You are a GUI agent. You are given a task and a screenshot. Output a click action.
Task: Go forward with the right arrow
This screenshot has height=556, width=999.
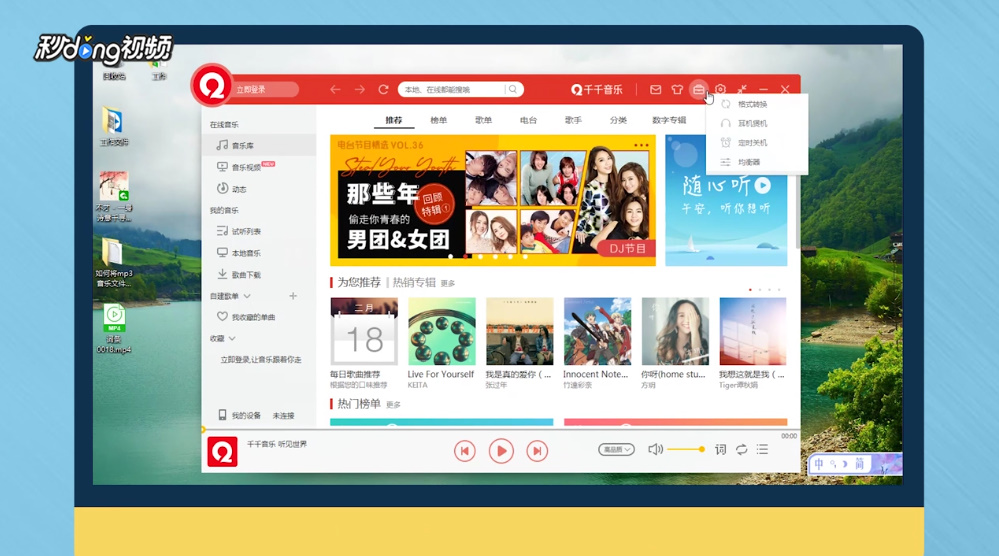[x=359, y=90]
